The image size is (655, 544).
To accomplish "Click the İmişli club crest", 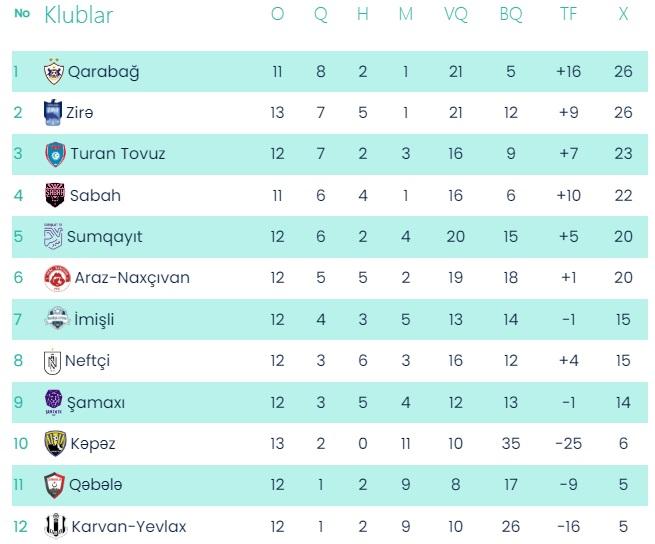I will (56, 319).
